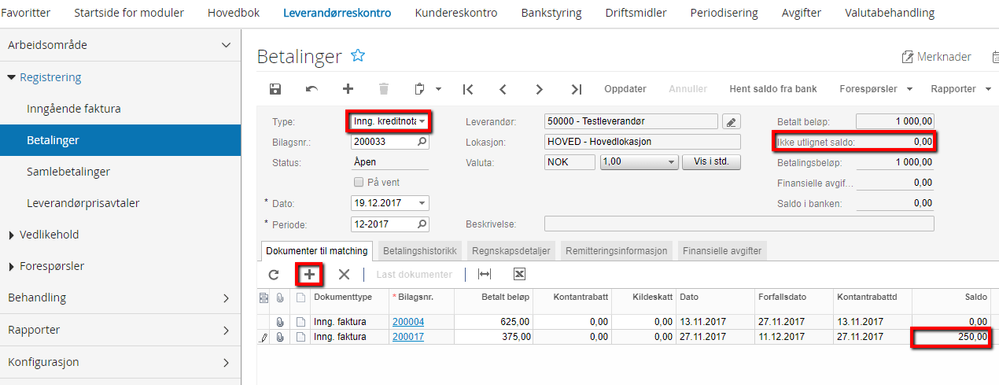
Task: Open invoice link 200017
Action: click(408, 338)
